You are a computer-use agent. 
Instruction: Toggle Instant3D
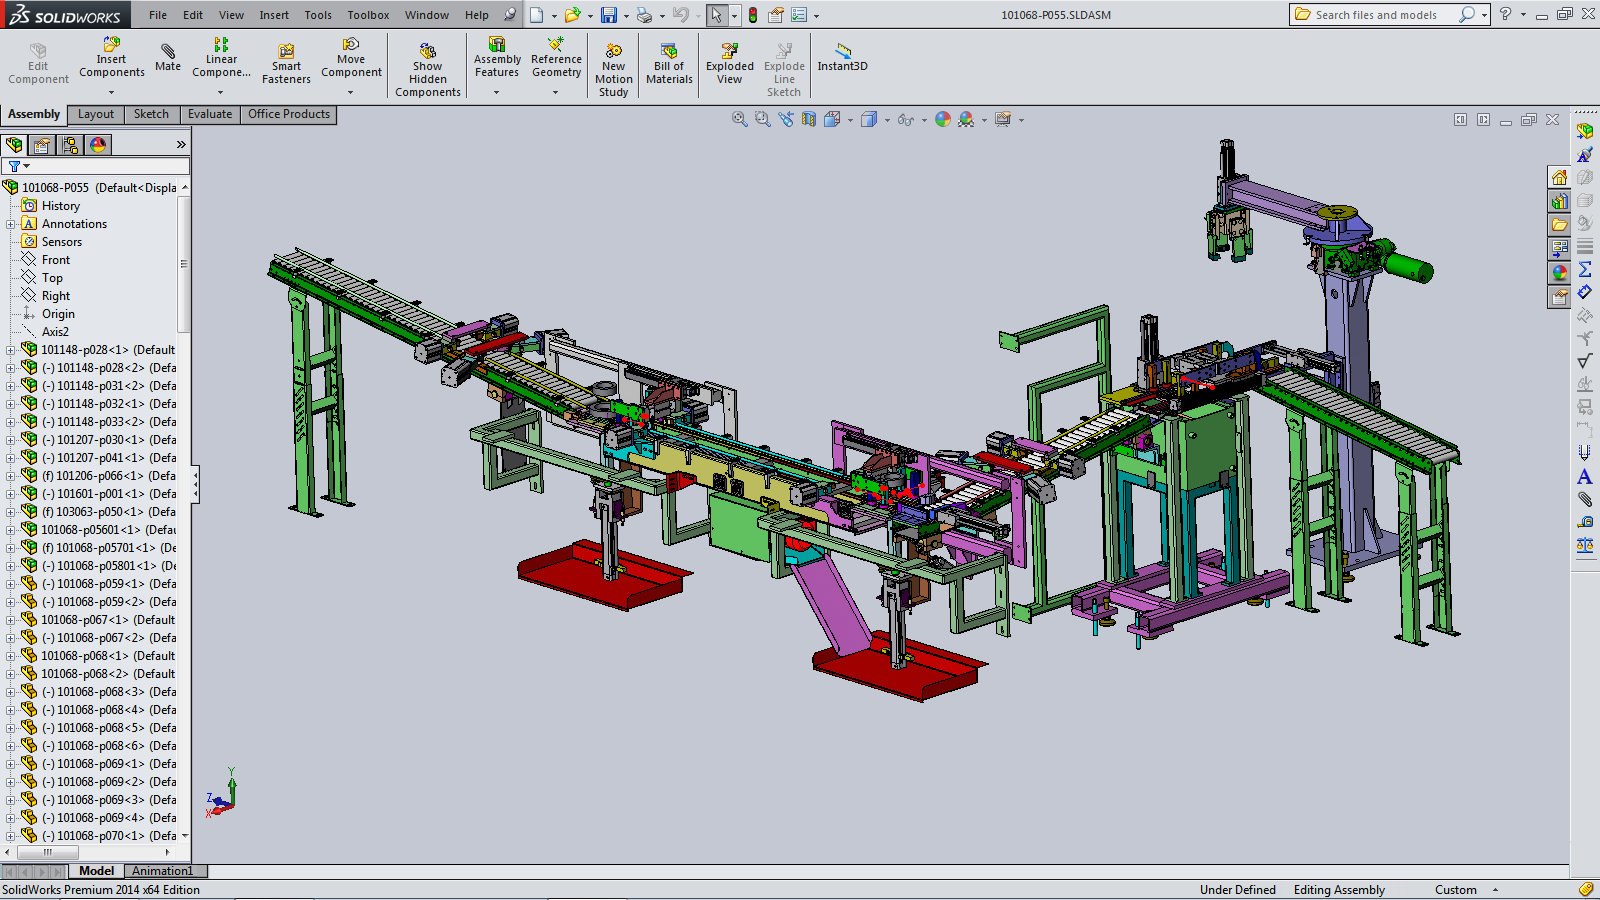(843, 58)
